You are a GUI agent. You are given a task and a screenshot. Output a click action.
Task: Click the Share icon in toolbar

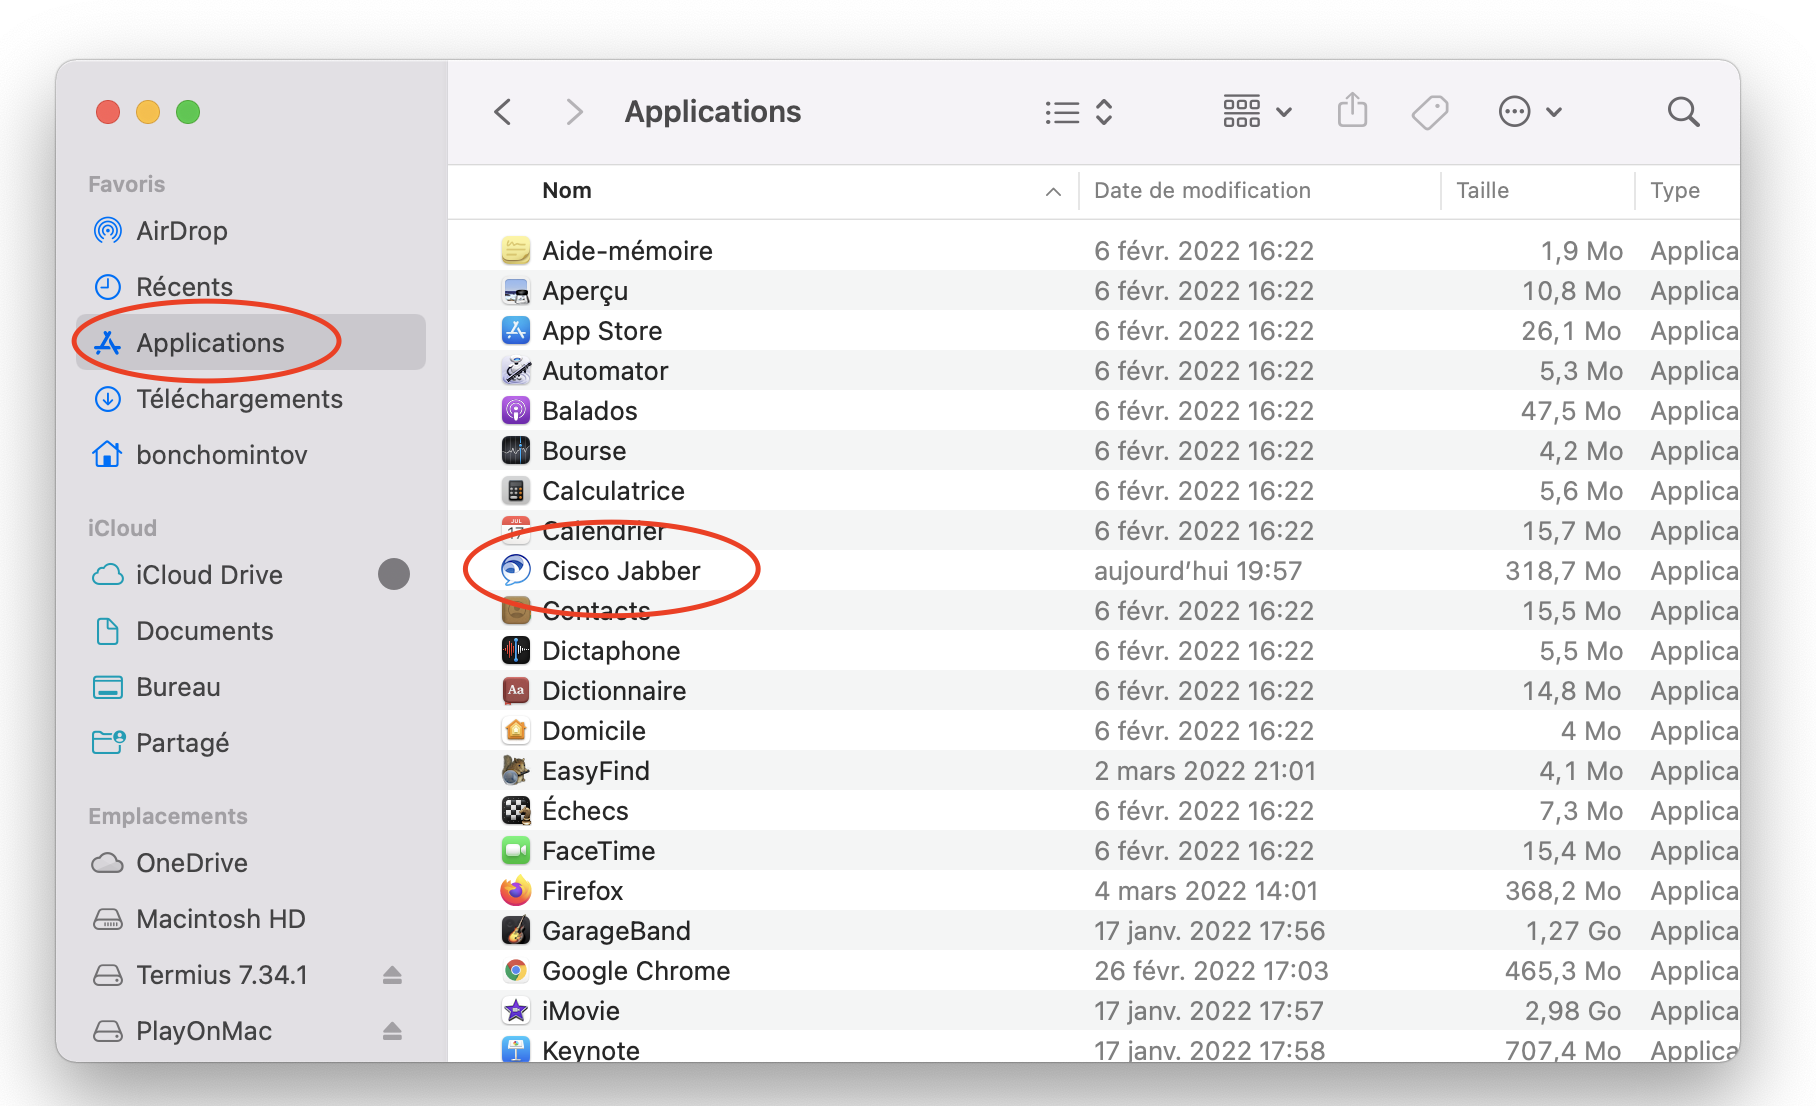pos(1352,111)
